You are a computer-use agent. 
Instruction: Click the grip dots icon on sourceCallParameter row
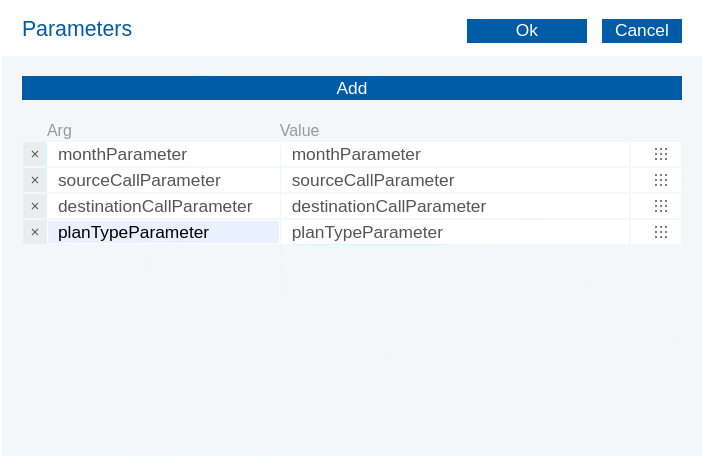[660, 180]
